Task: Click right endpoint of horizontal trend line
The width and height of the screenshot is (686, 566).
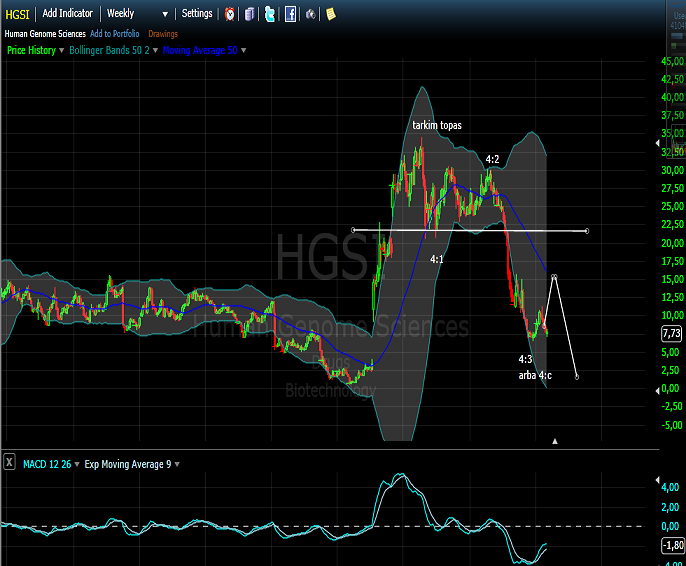Action: point(587,231)
